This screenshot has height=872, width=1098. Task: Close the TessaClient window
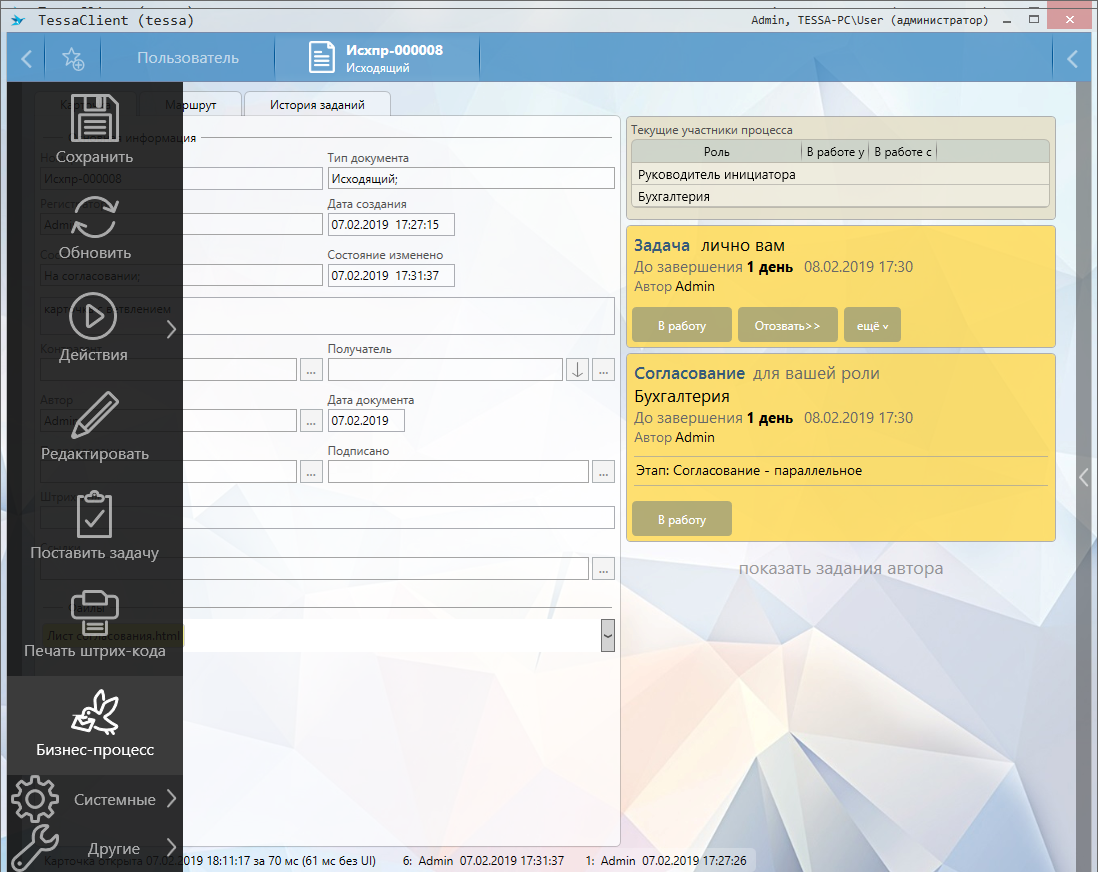(x=1069, y=20)
